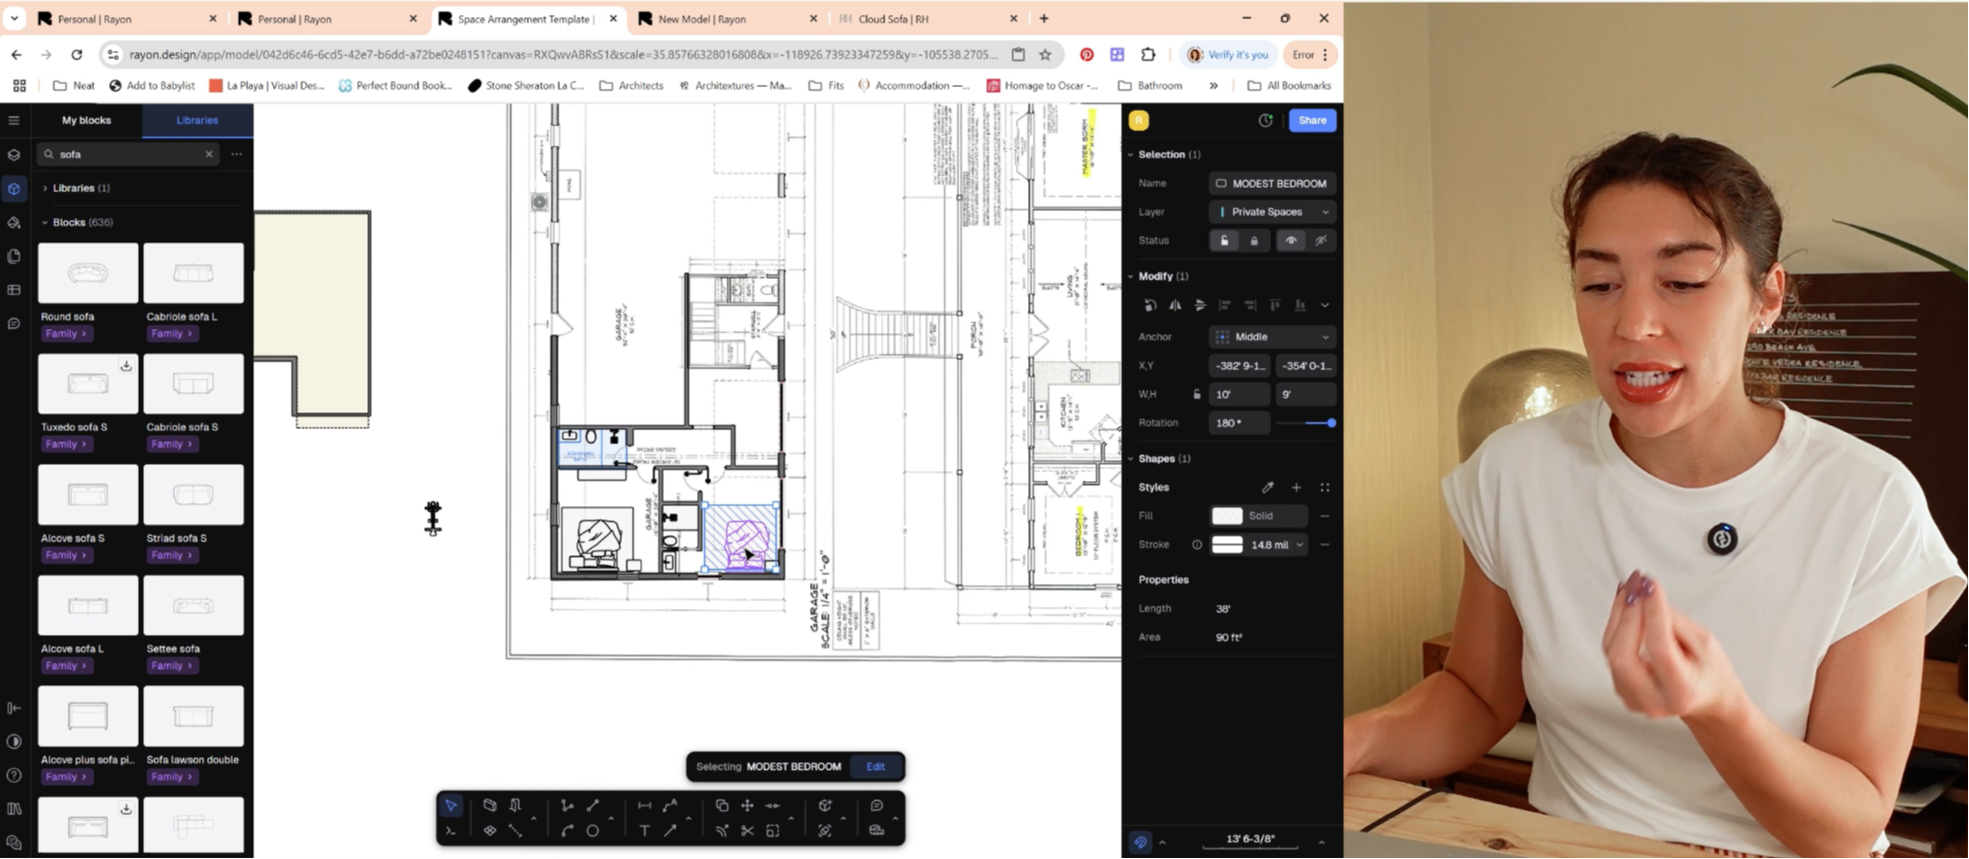Open the stroke width dropdown

coord(1299,545)
